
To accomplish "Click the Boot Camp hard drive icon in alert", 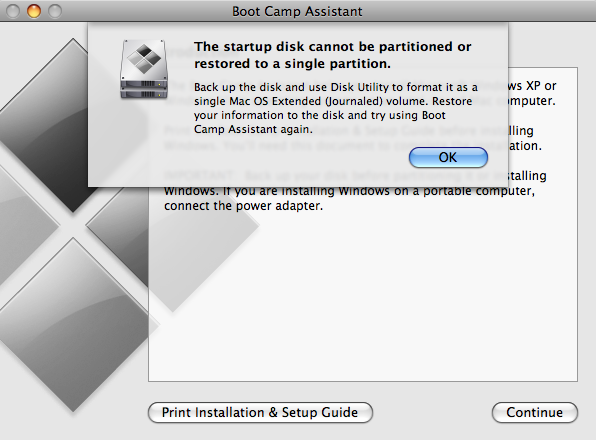I will (144, 69).
